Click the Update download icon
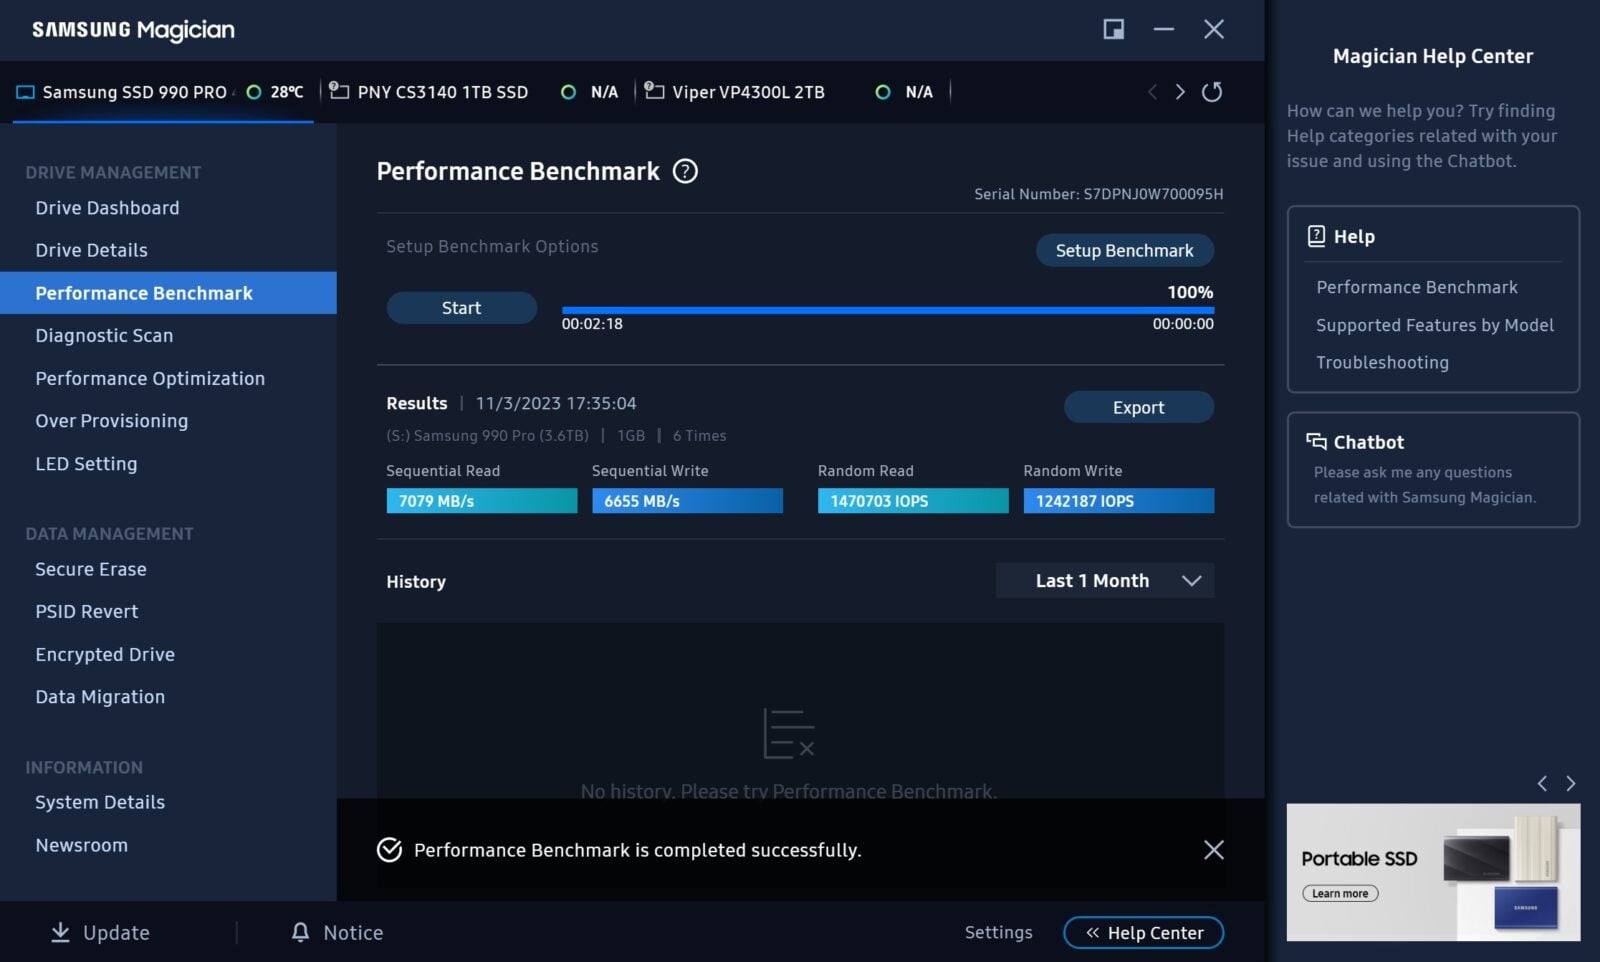1600x962 pixels. pos(60,932)
